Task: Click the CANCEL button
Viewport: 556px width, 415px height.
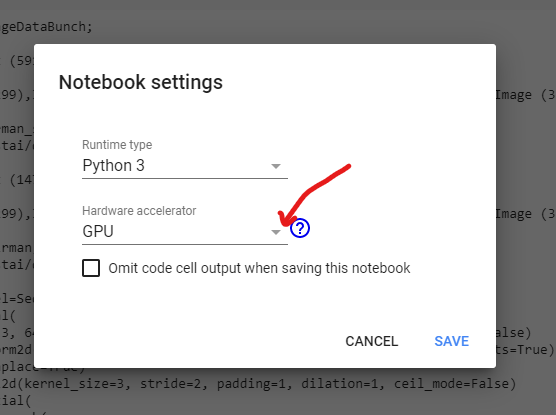Action: tap(372, 341)
